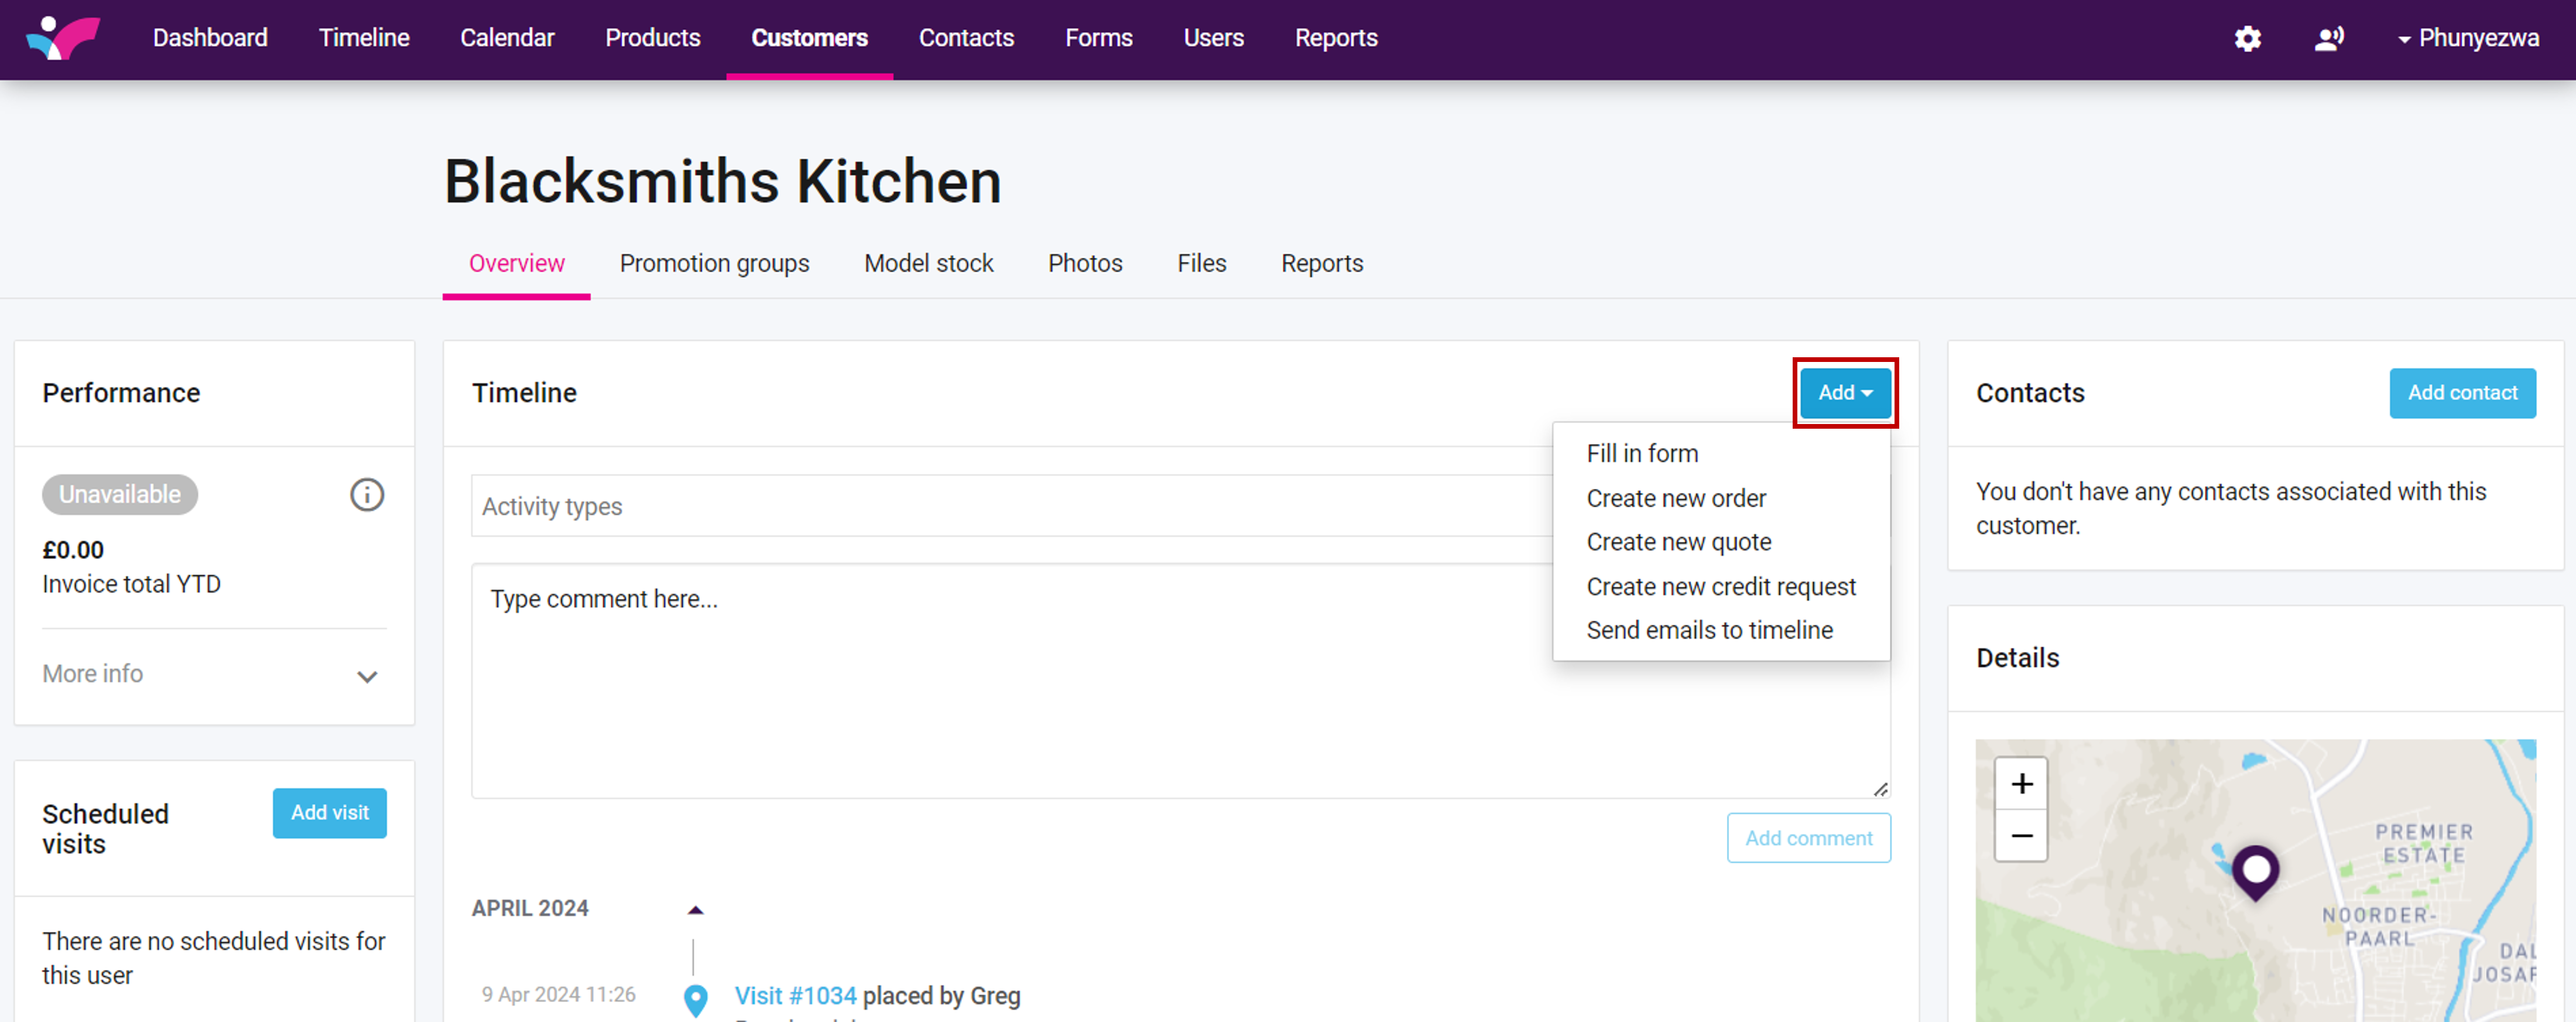Click the app logo in the navbar
Viewport: 2576px width, 1022px height.
[x=62, y=38]
